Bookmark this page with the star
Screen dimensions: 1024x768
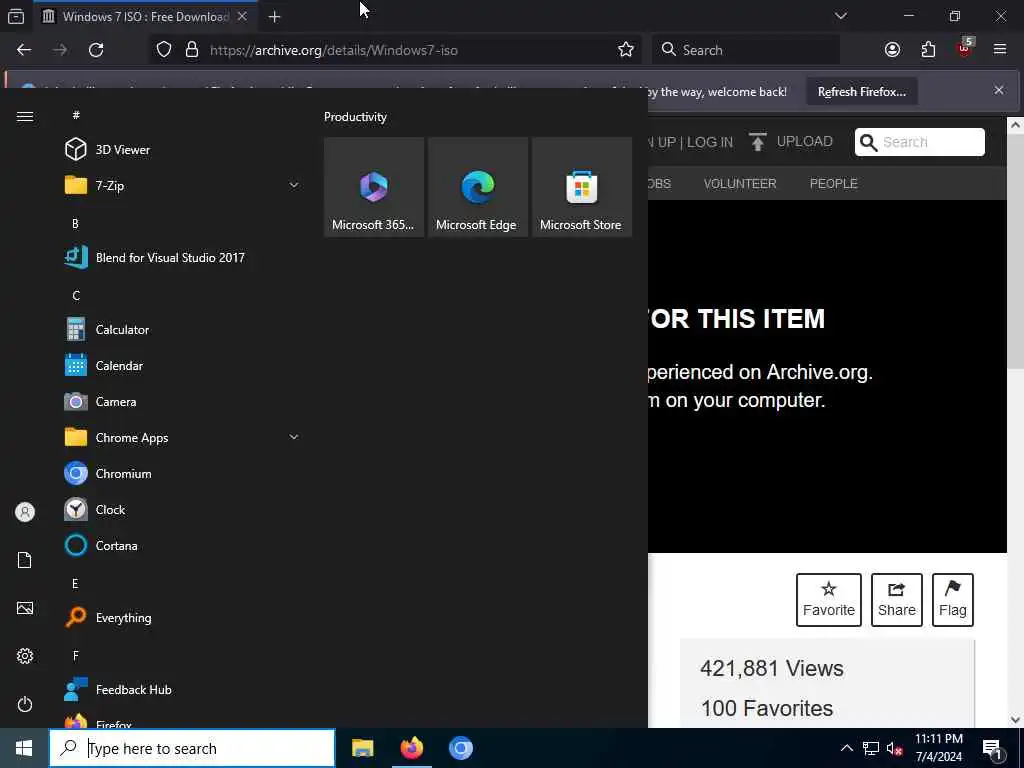pos(626,50)
